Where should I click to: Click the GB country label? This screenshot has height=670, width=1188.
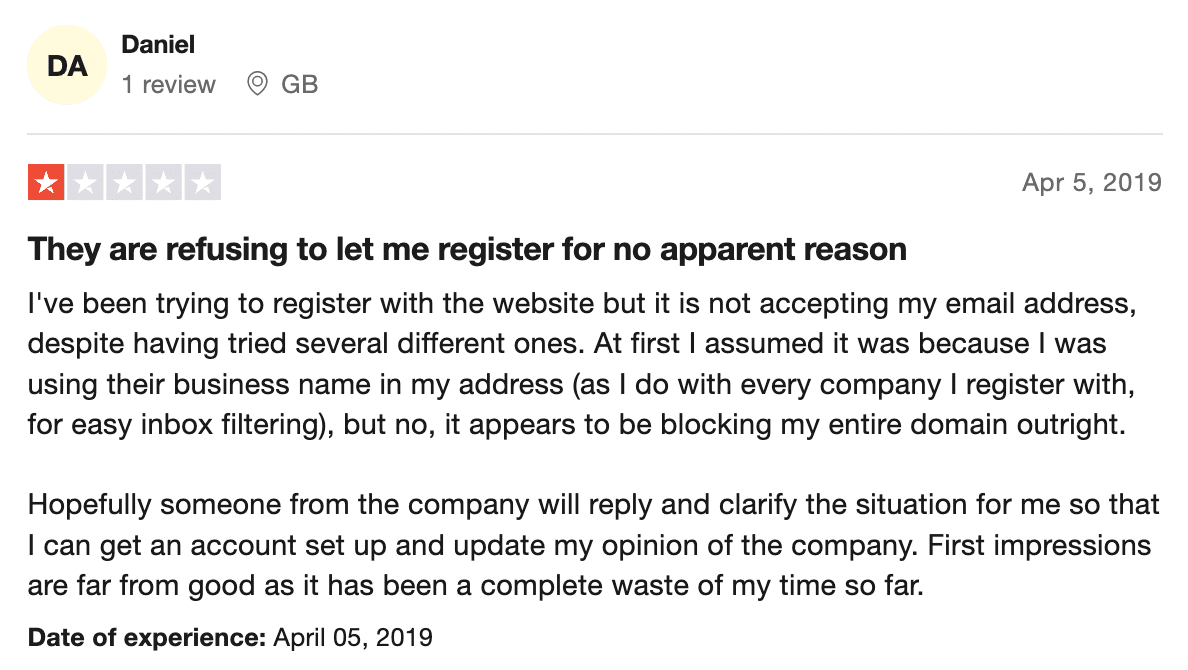[299, 84]
